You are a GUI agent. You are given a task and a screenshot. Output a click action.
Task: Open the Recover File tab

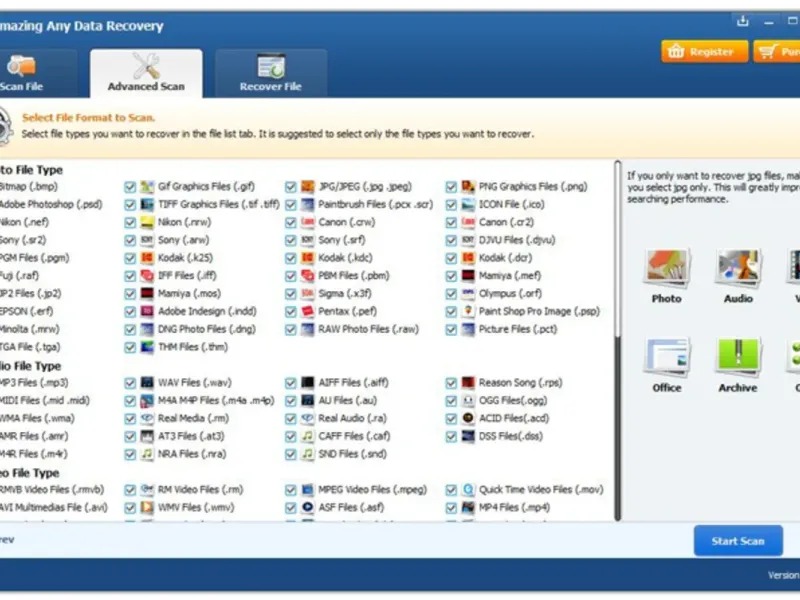click(x=271, y=73)
